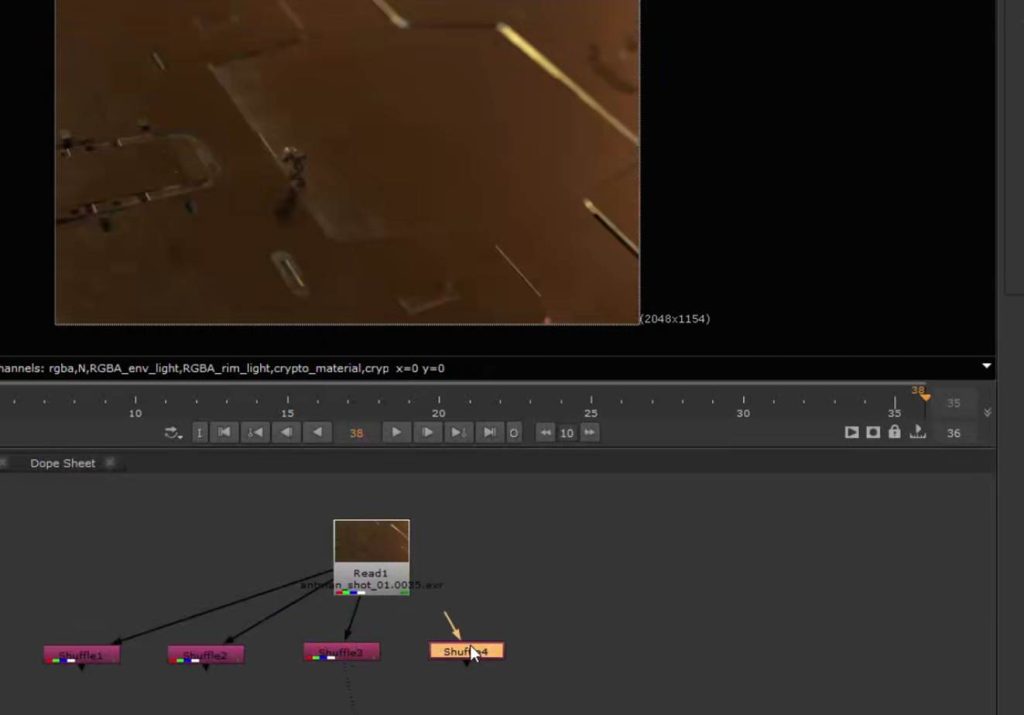
Task: Step forward one frame
Action: pyautogui.click(x=427, y=433)
